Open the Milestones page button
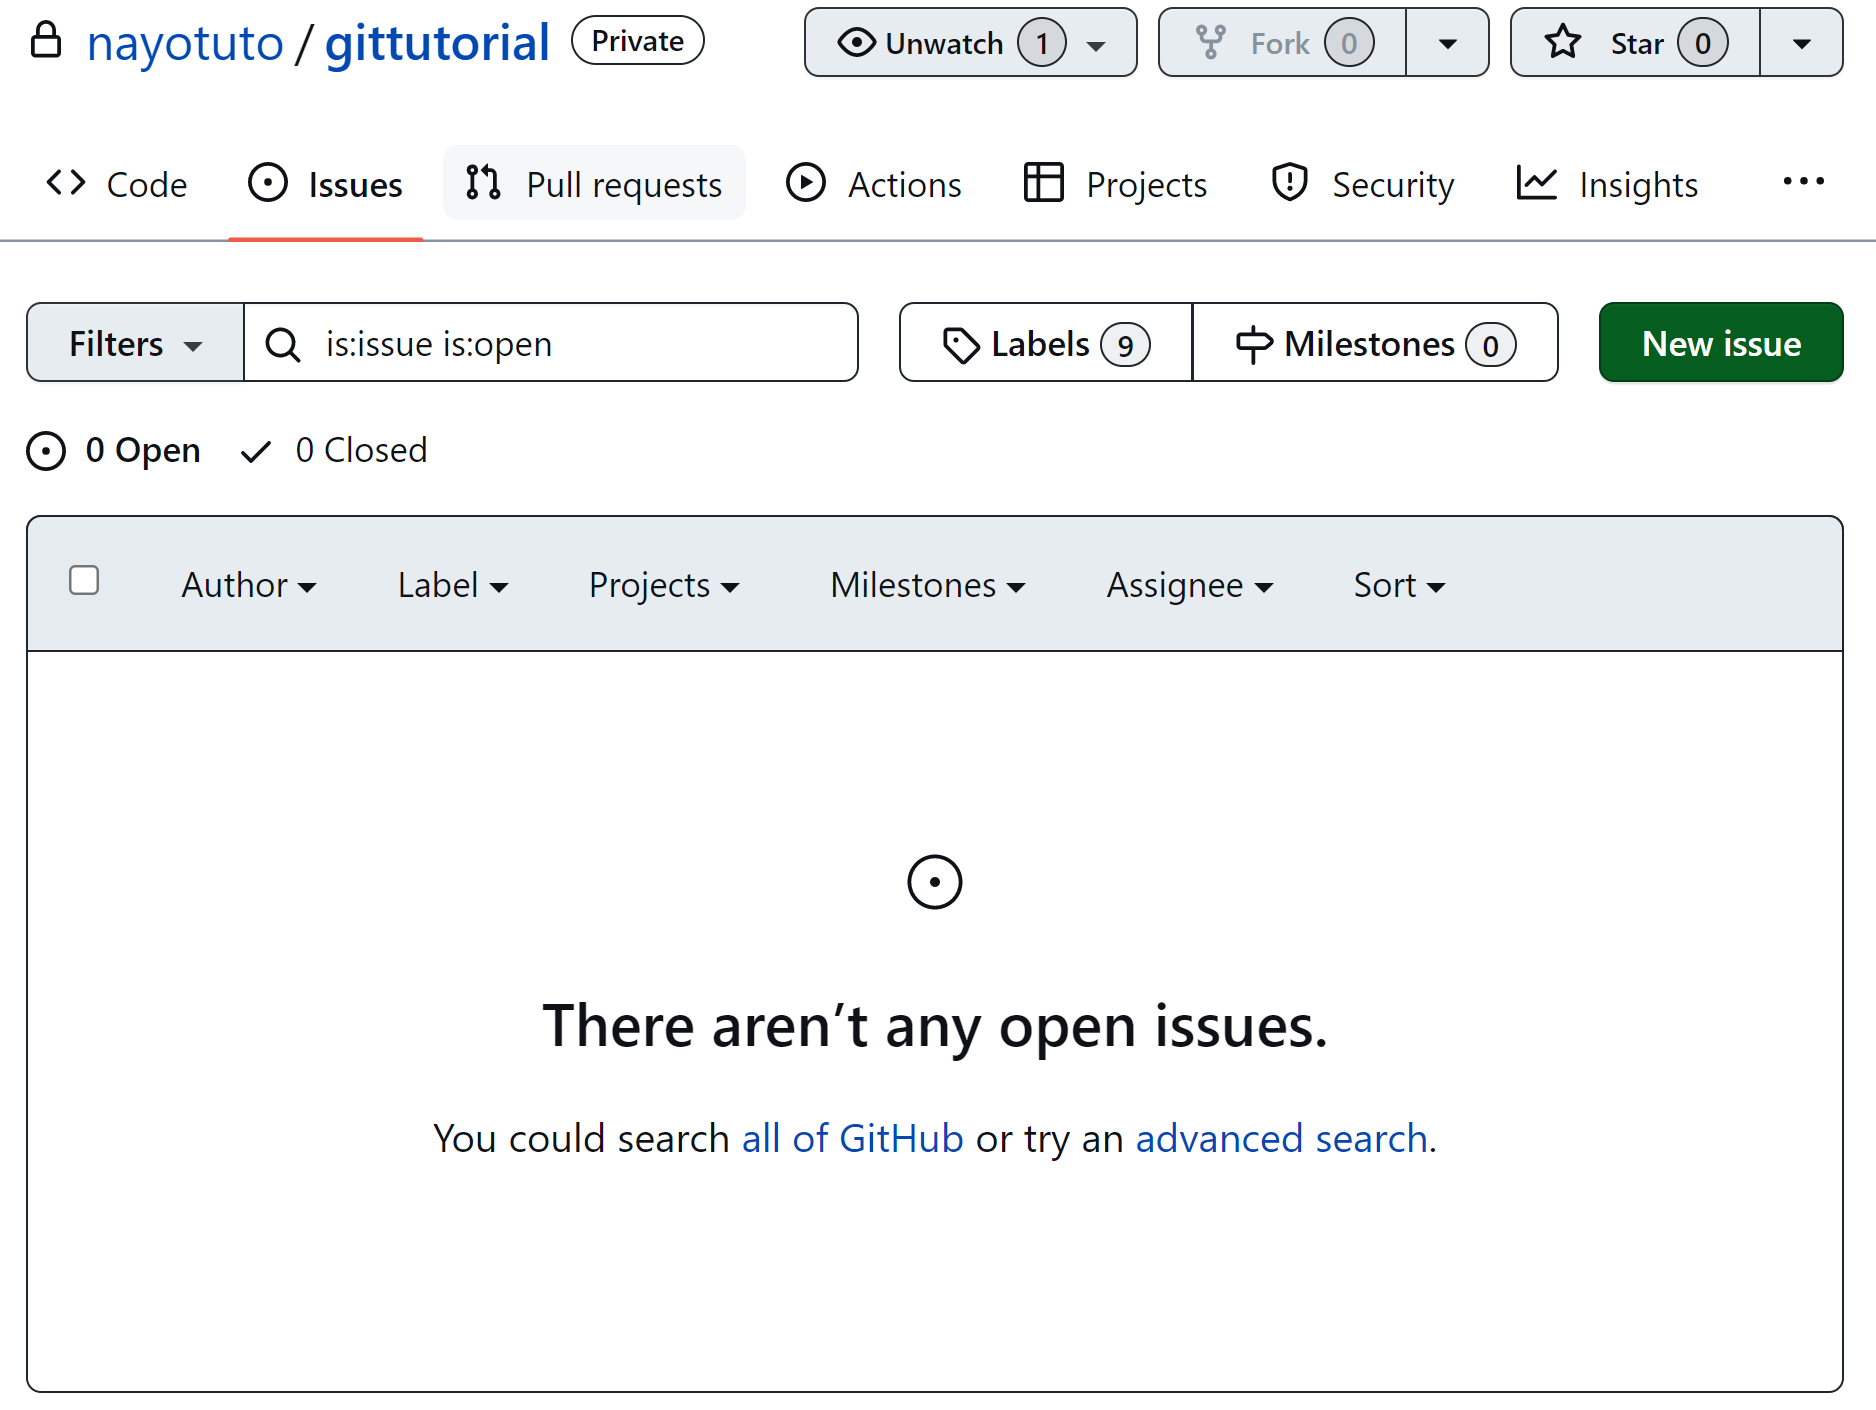The image size is (1876, 1410). point(1375,343)
